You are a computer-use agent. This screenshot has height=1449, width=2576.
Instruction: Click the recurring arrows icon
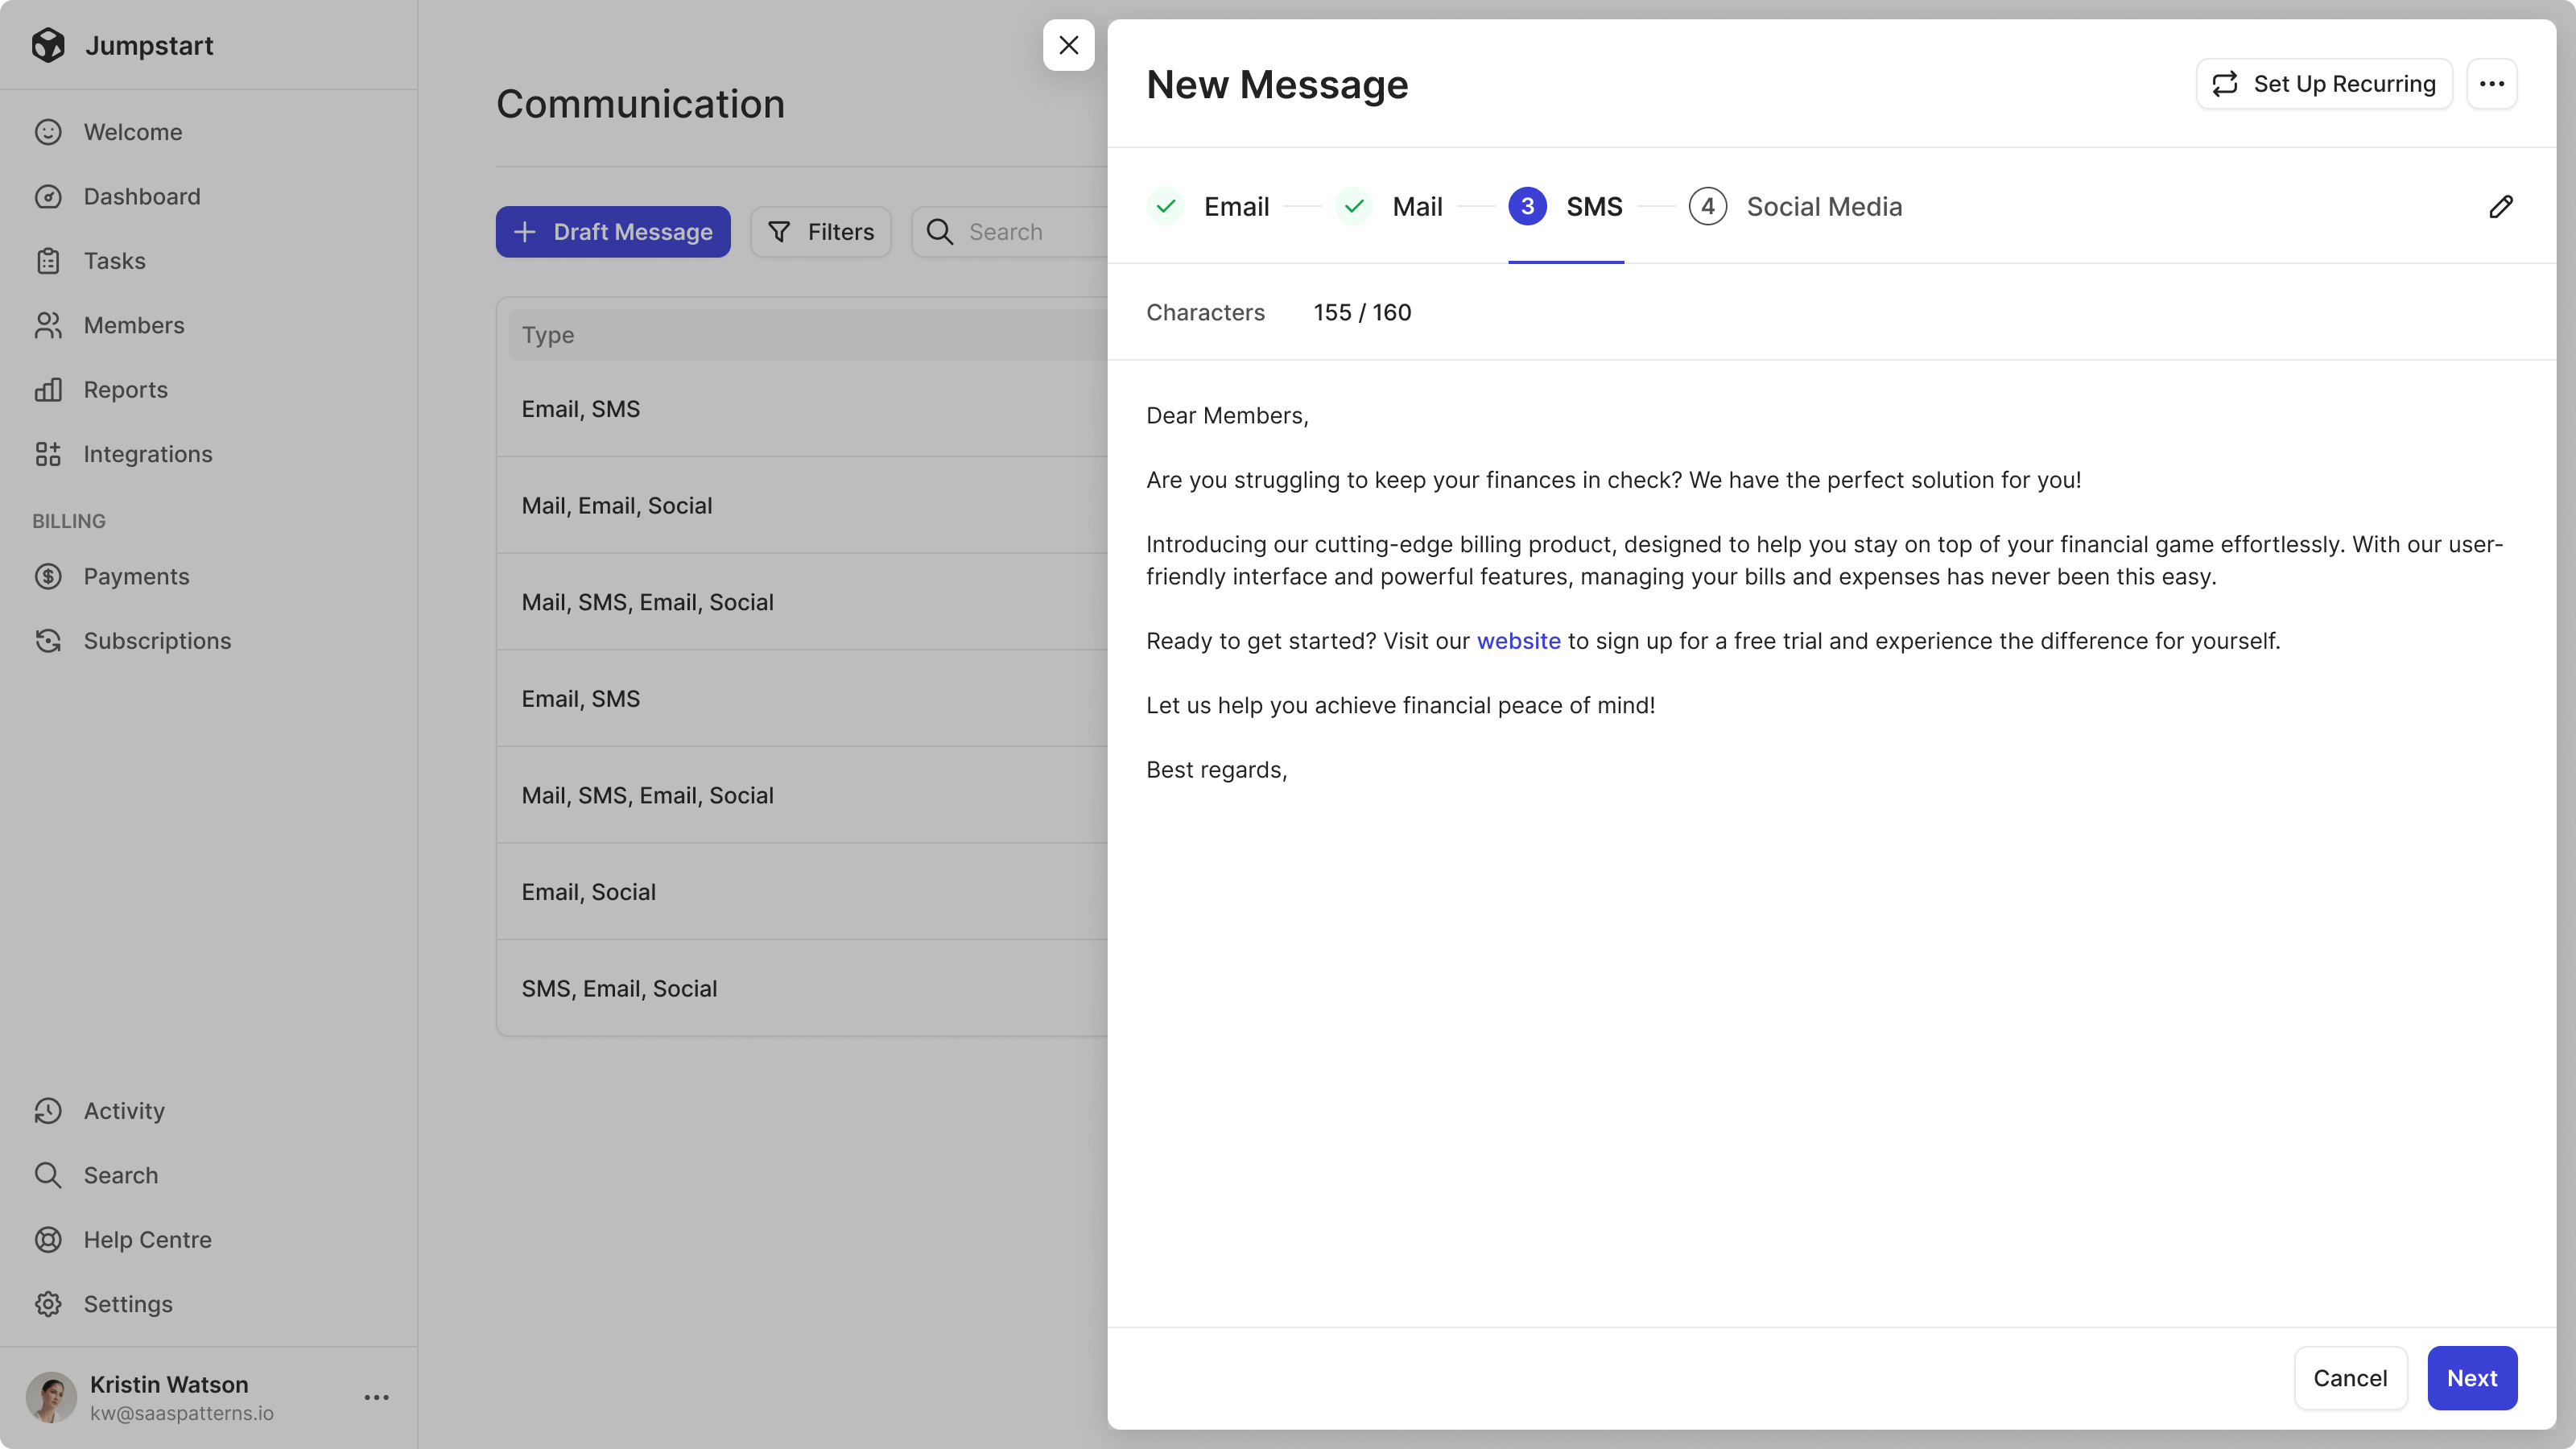coord(2224,84)
